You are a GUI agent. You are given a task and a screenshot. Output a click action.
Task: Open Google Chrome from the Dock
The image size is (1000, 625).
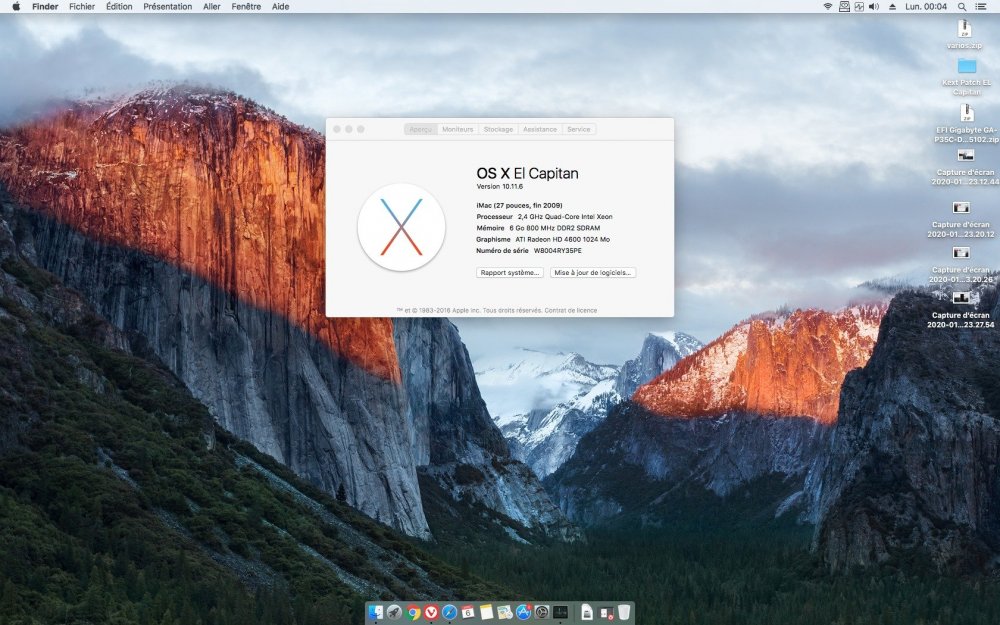pyautogui.click(x=413, y=612)
